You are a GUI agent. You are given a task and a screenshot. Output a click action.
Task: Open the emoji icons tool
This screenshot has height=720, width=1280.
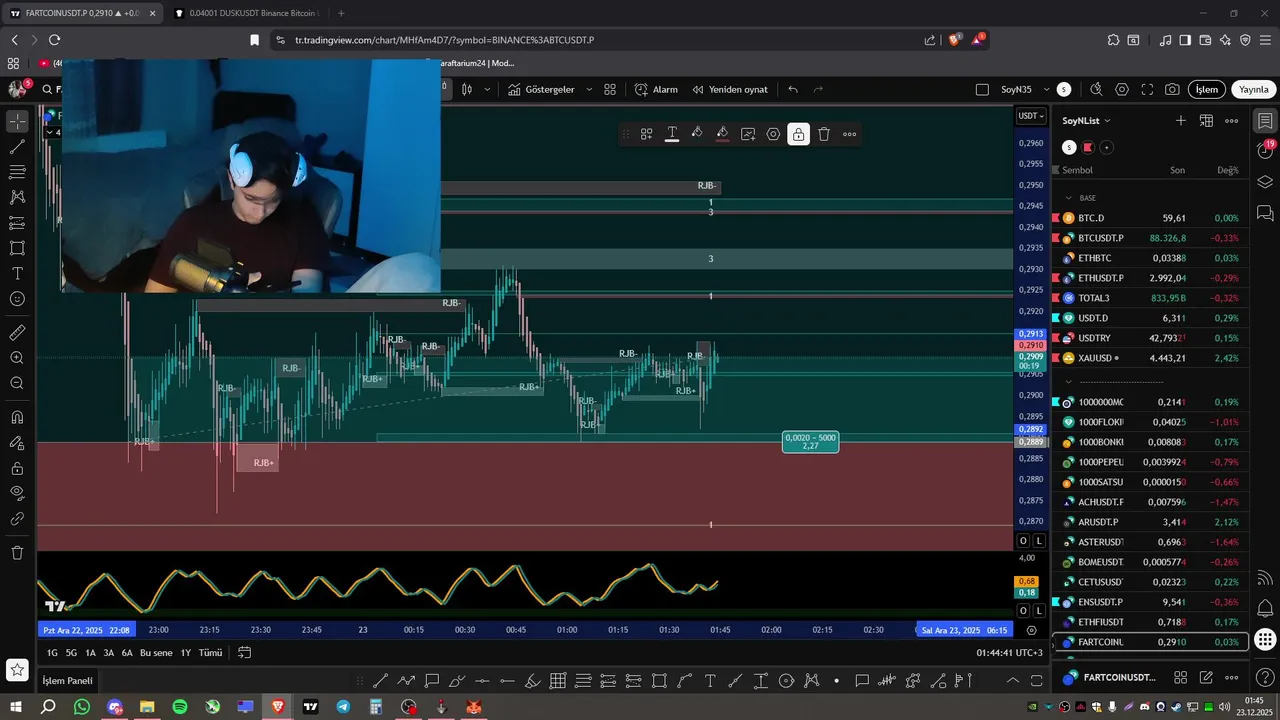17,299
